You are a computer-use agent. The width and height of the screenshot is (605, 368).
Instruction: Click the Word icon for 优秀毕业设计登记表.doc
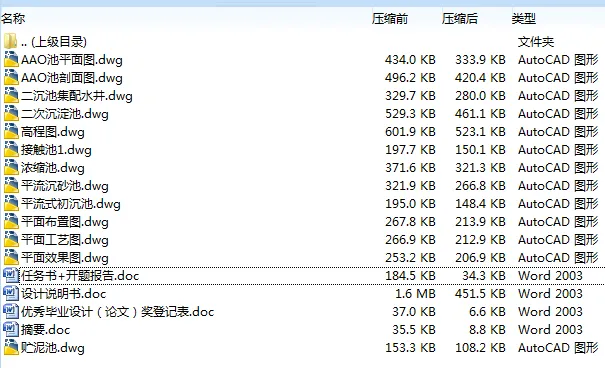tap(11, 311)
